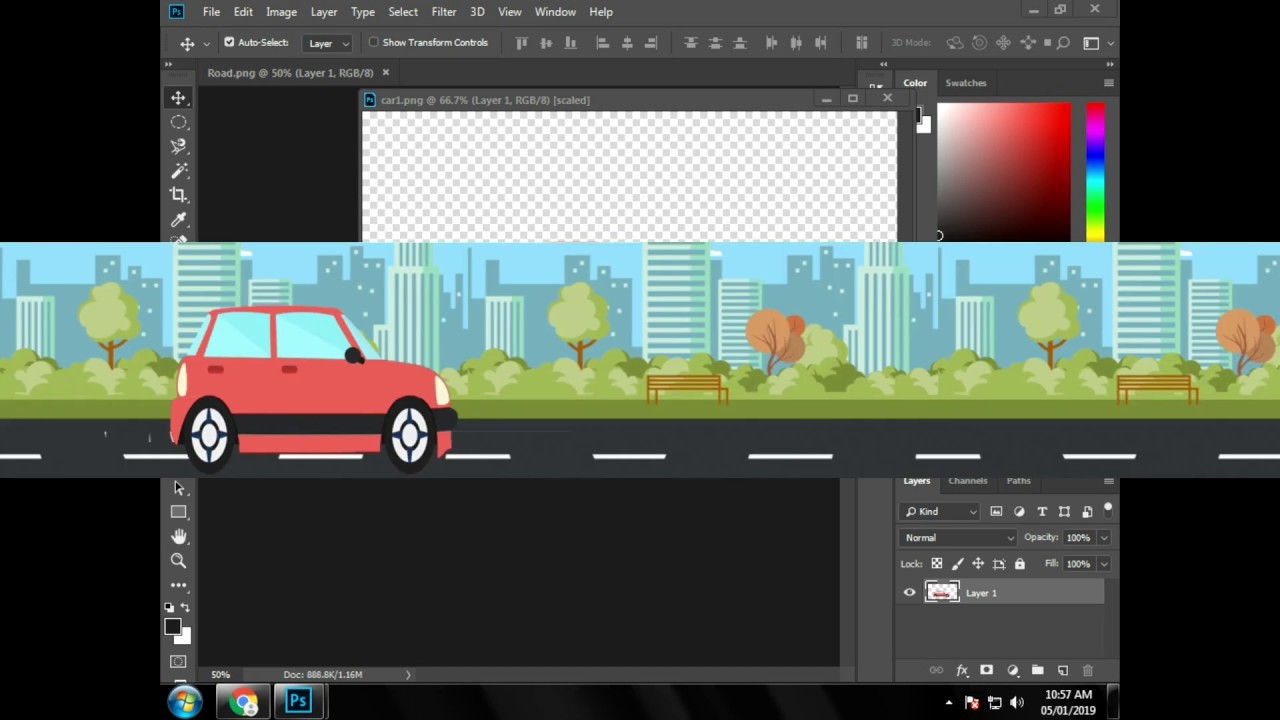
Task: Open the layer filter Kind dropdown
Action: [940, 511]
